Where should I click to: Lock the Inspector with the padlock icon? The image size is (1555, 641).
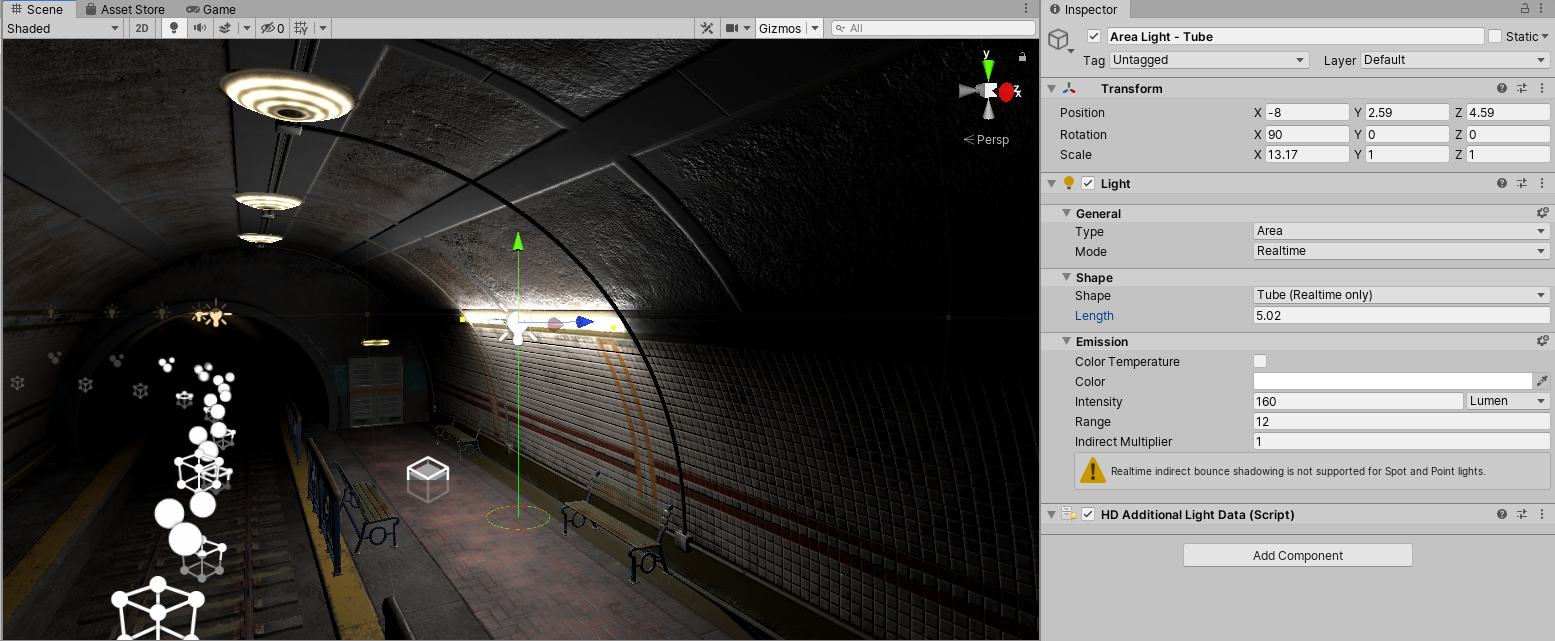coord(1525,9)
